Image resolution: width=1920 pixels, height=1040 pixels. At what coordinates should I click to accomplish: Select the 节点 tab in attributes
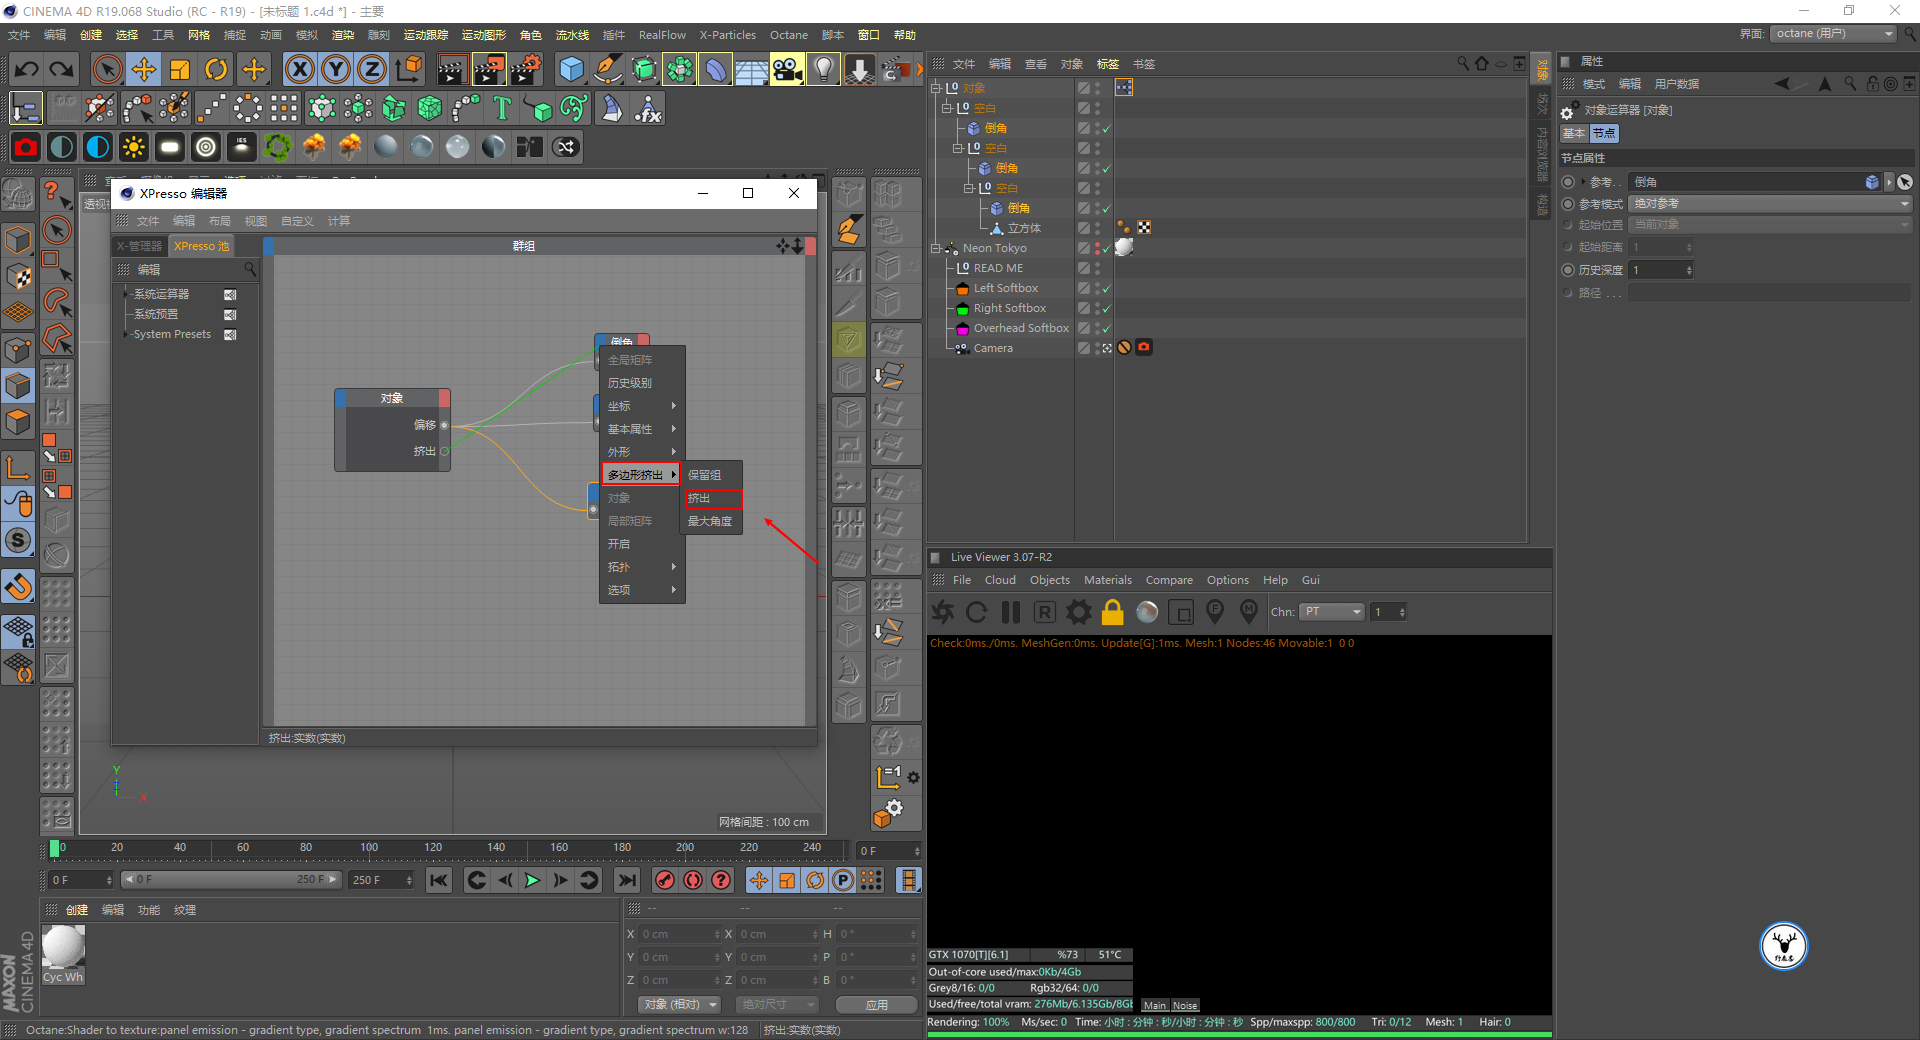(1604, 133)
